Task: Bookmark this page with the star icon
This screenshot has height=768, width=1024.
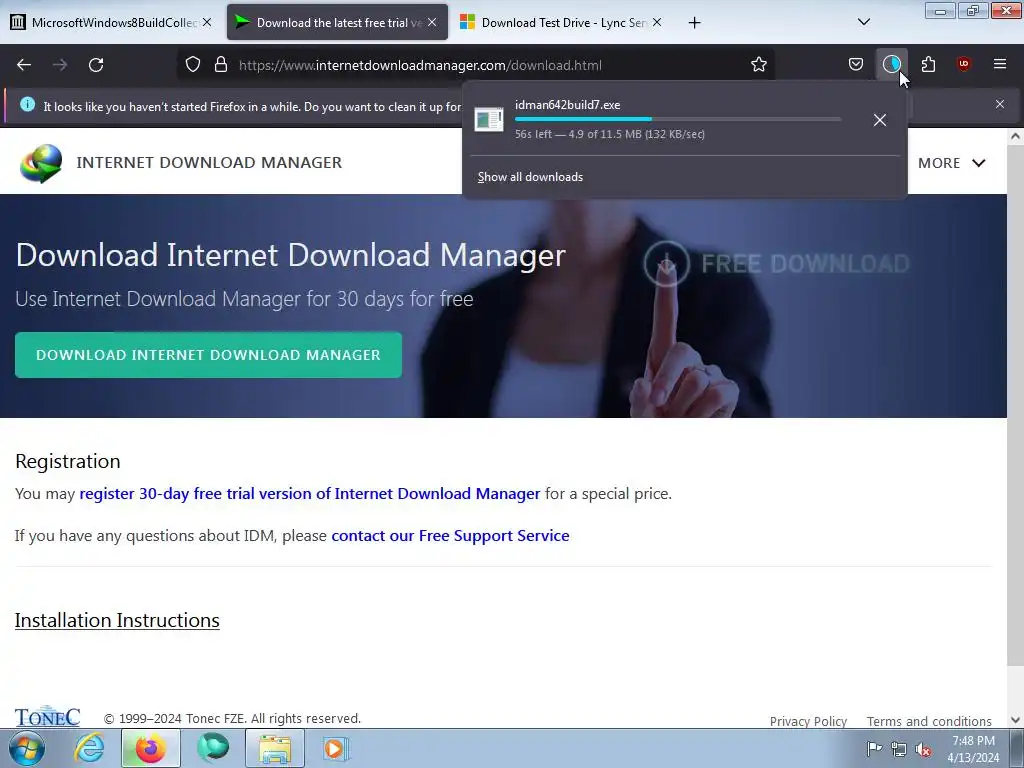Action: 758,65
